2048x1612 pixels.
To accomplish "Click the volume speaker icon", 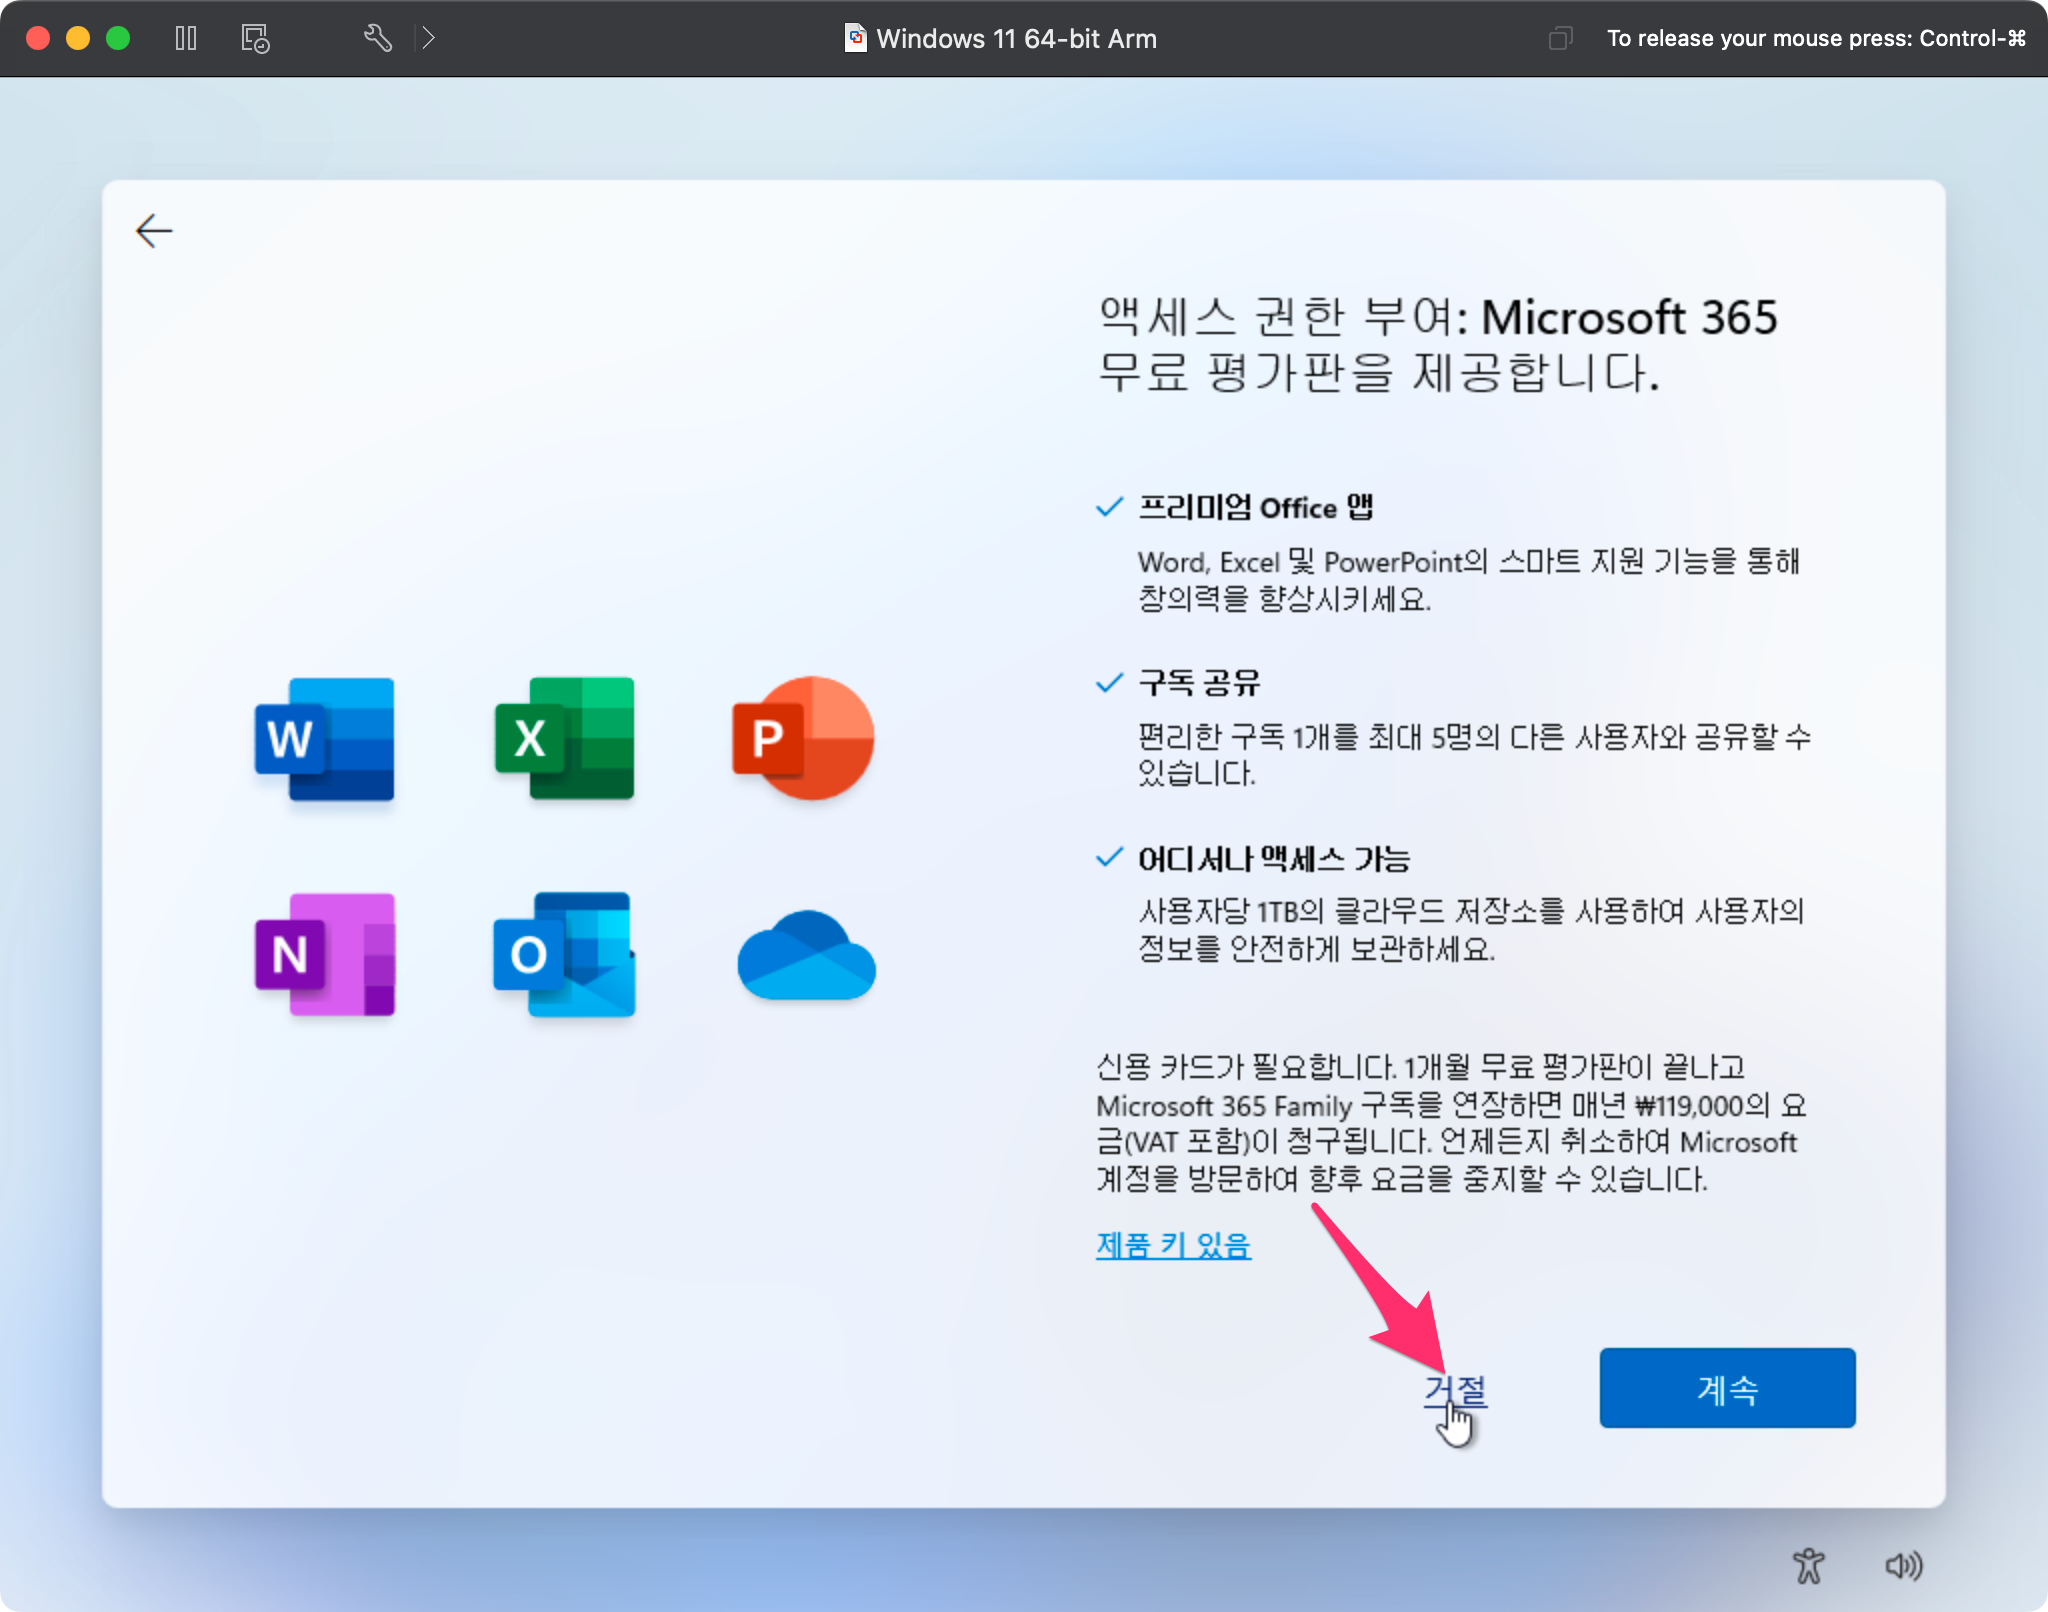I will pos(1903,1566).
